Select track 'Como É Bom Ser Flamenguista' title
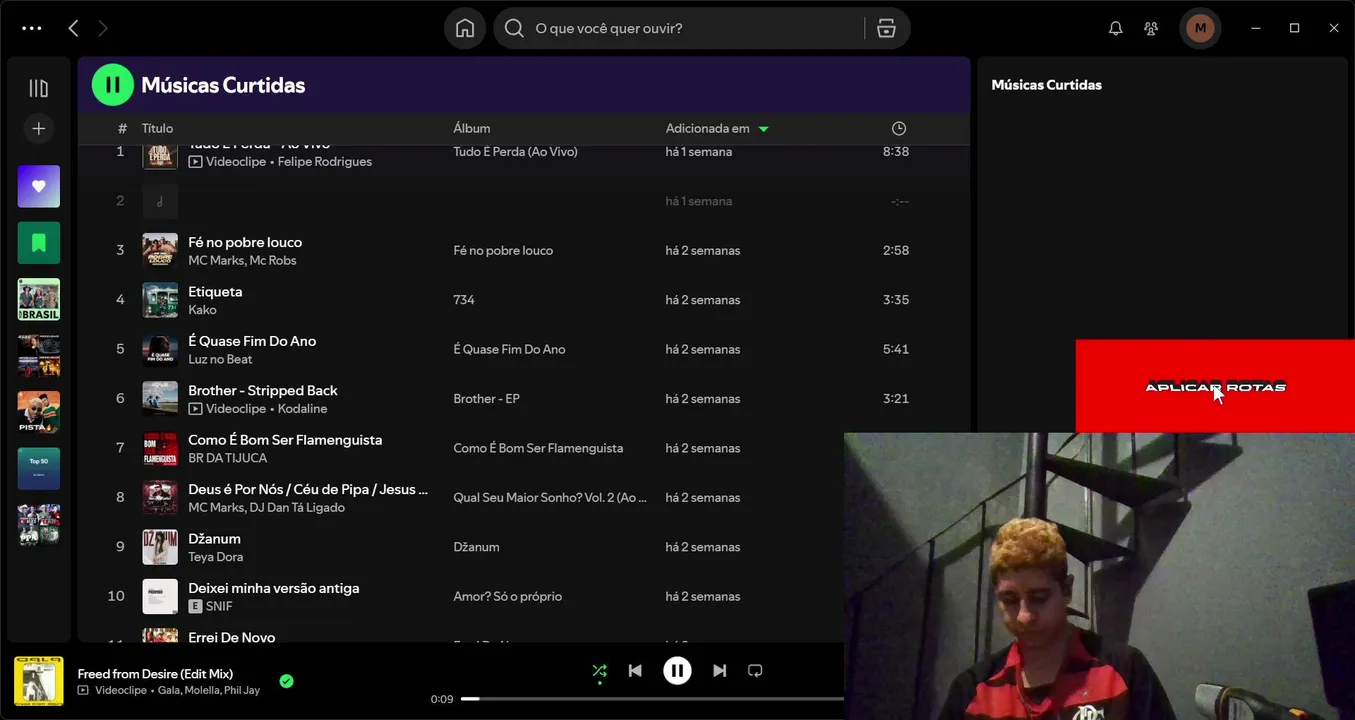The image size is (1355, 720). click(x=285, y=439)
